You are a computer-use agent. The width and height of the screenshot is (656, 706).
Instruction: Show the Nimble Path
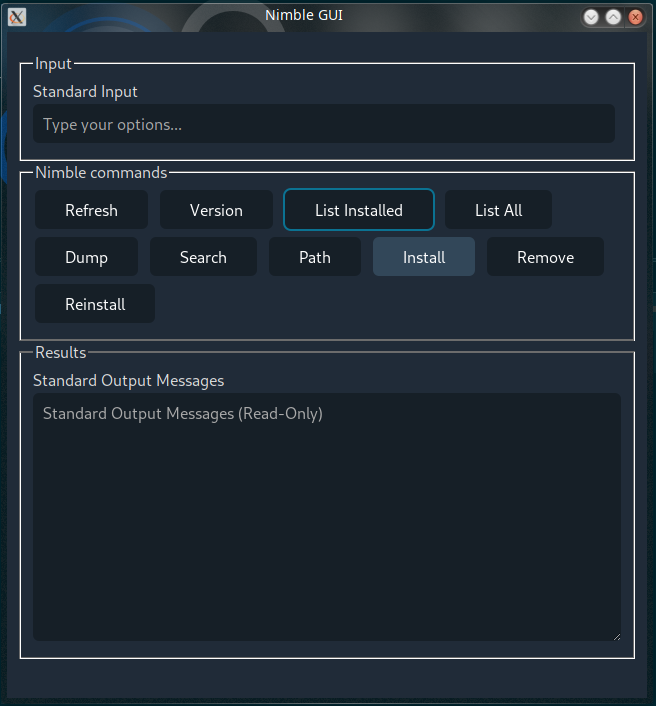coord(315,257)
